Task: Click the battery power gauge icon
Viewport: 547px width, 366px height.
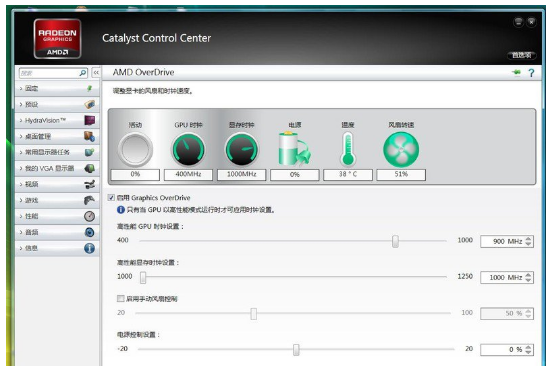Action: (294, 149)
